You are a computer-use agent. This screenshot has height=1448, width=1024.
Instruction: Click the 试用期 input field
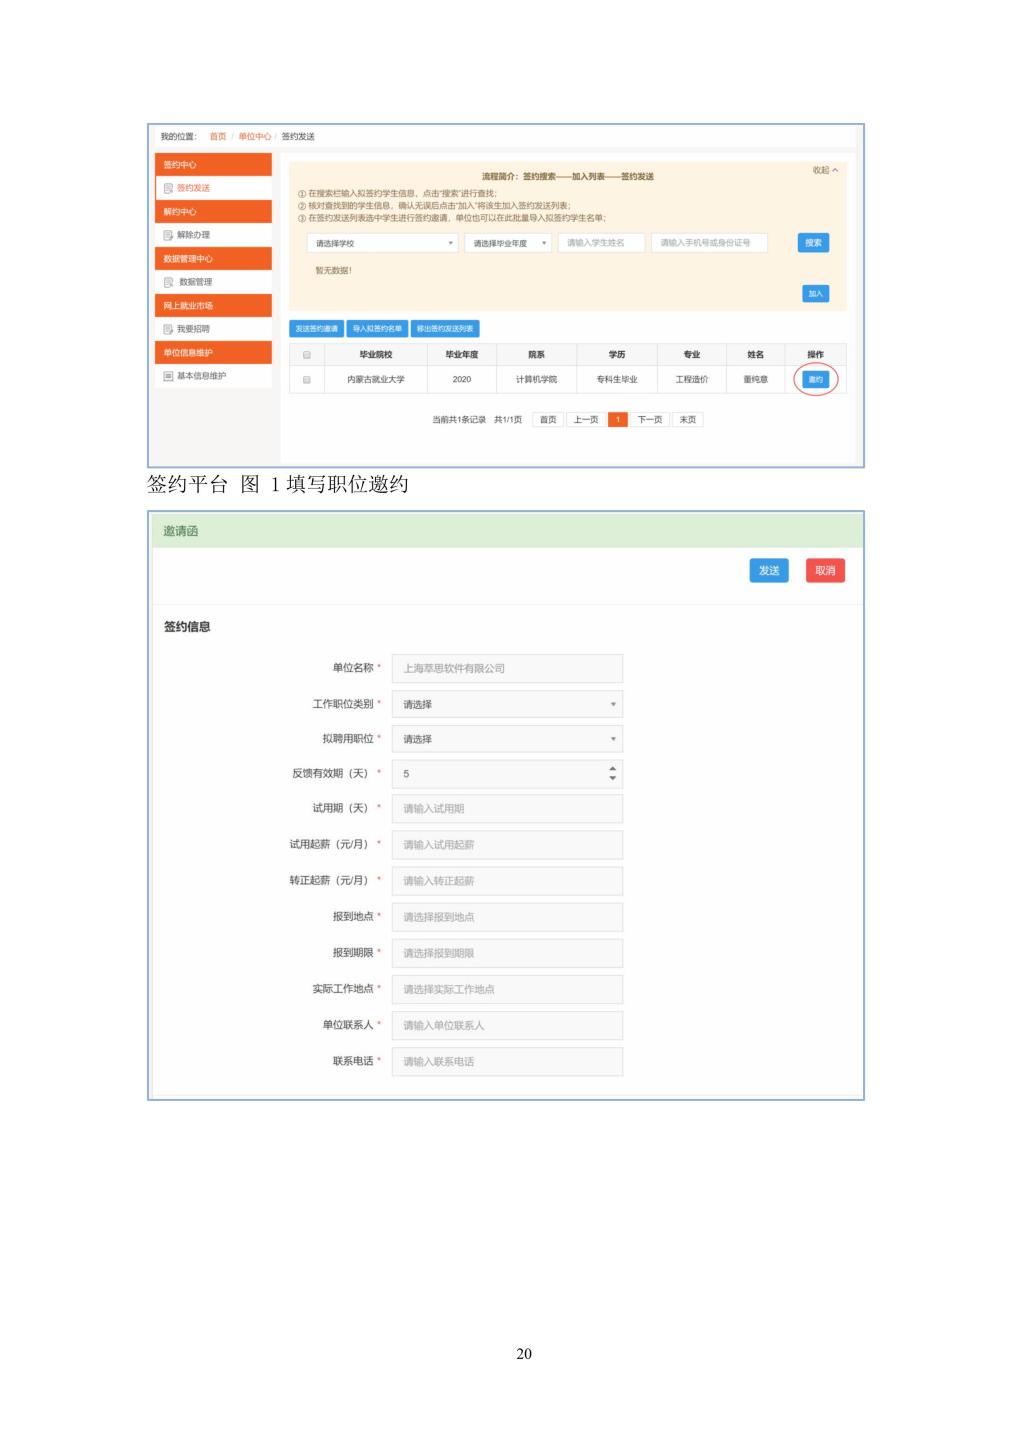point(507,809)
